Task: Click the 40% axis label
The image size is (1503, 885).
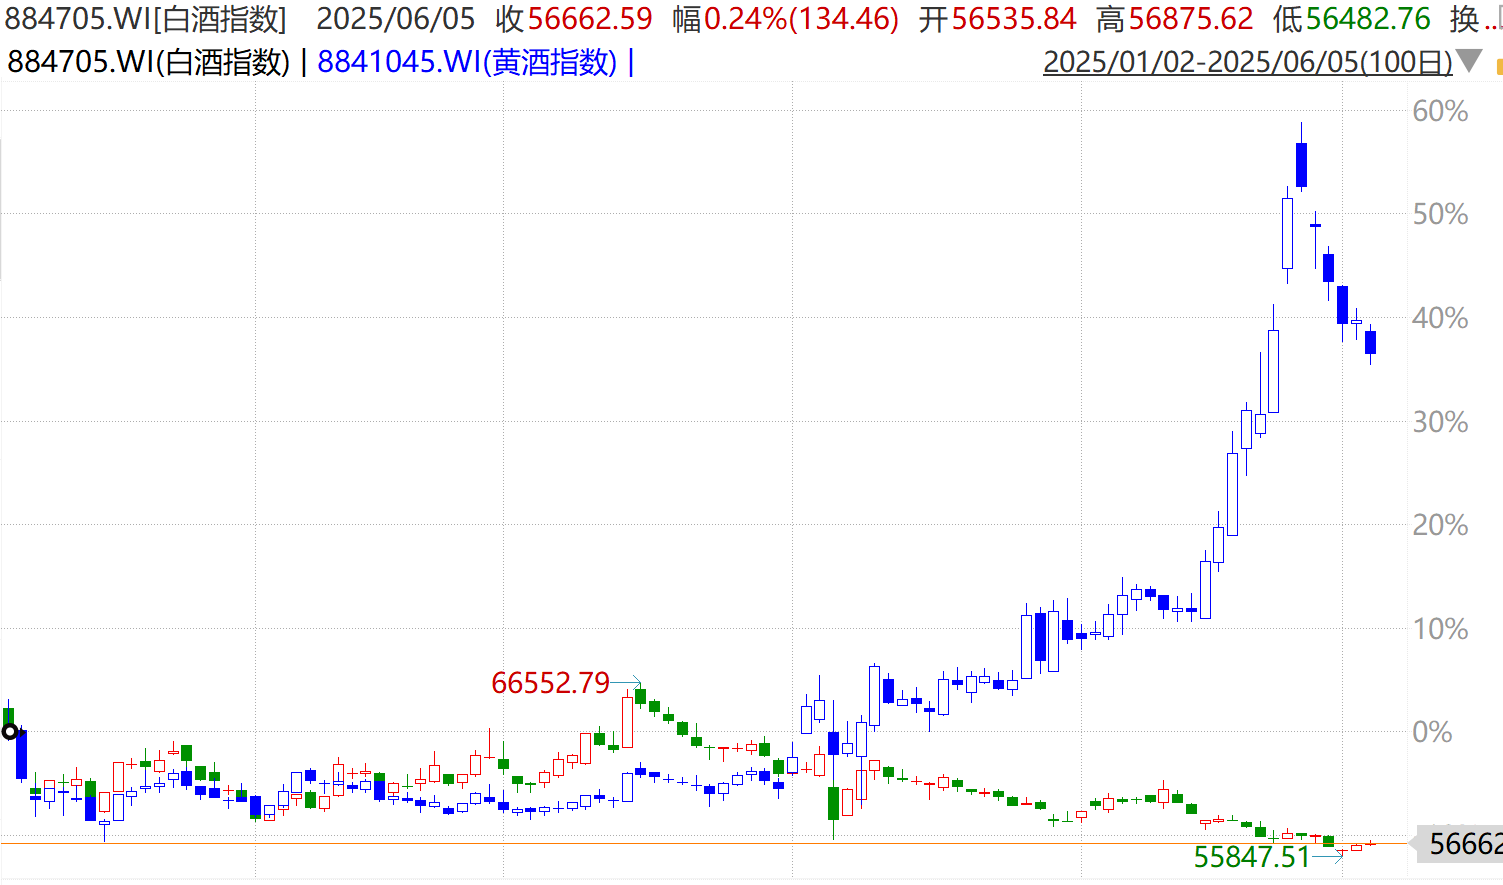Action: (1440, 318)
